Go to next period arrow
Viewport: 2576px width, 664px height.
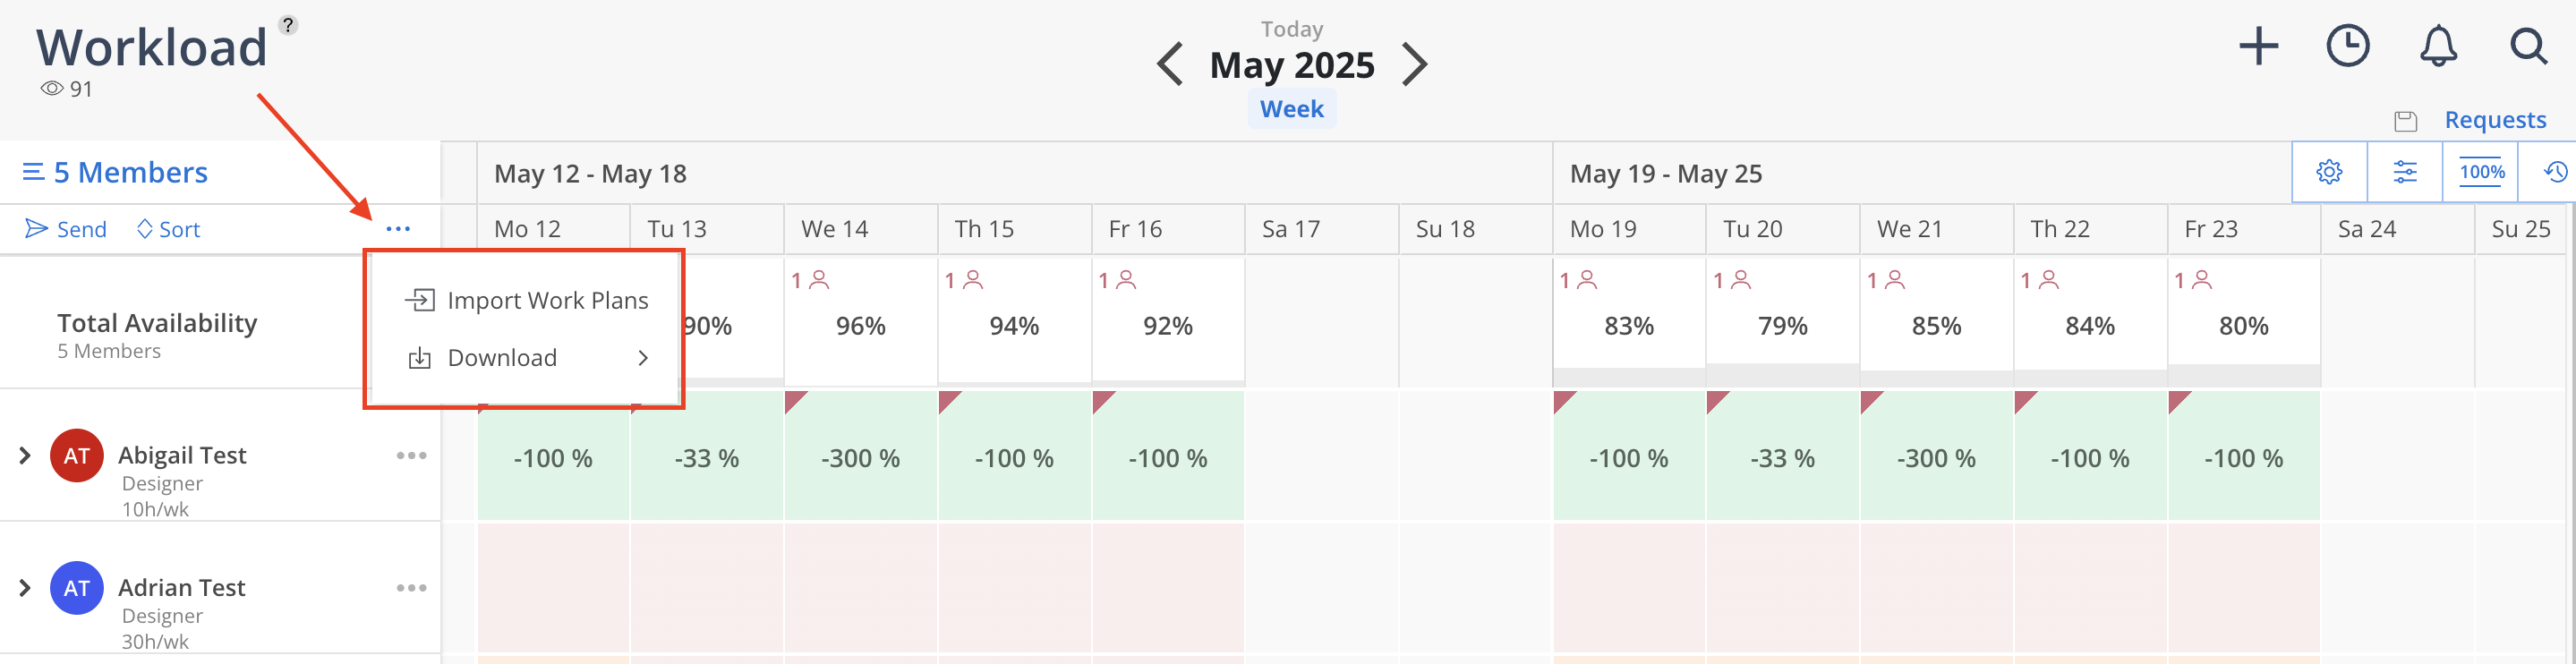coord(1414,65)
